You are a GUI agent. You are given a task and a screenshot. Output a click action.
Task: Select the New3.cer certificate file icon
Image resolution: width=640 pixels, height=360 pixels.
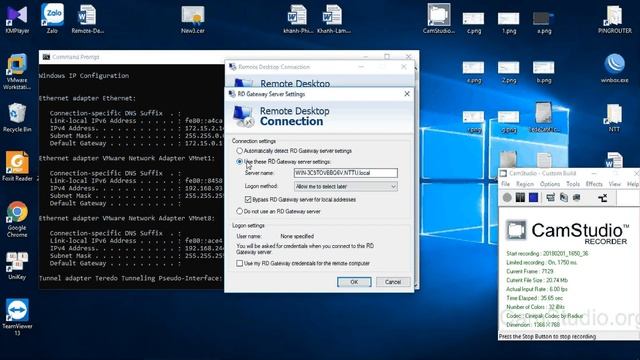click(x=193, y=18)
